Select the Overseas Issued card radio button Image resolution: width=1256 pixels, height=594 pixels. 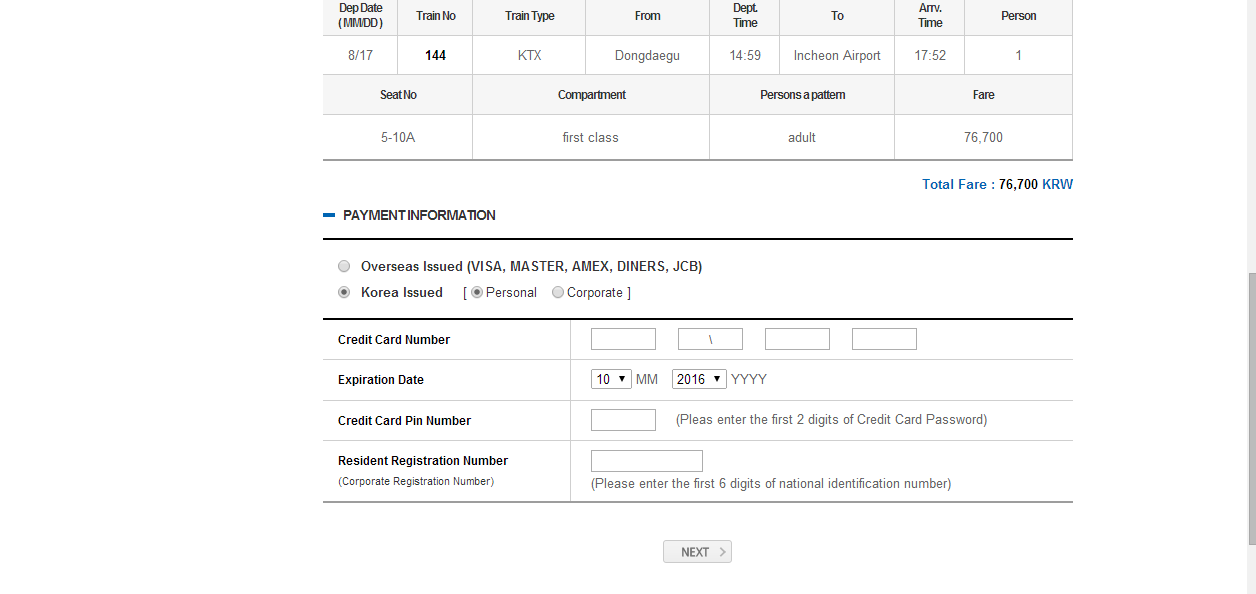(344, 267)
